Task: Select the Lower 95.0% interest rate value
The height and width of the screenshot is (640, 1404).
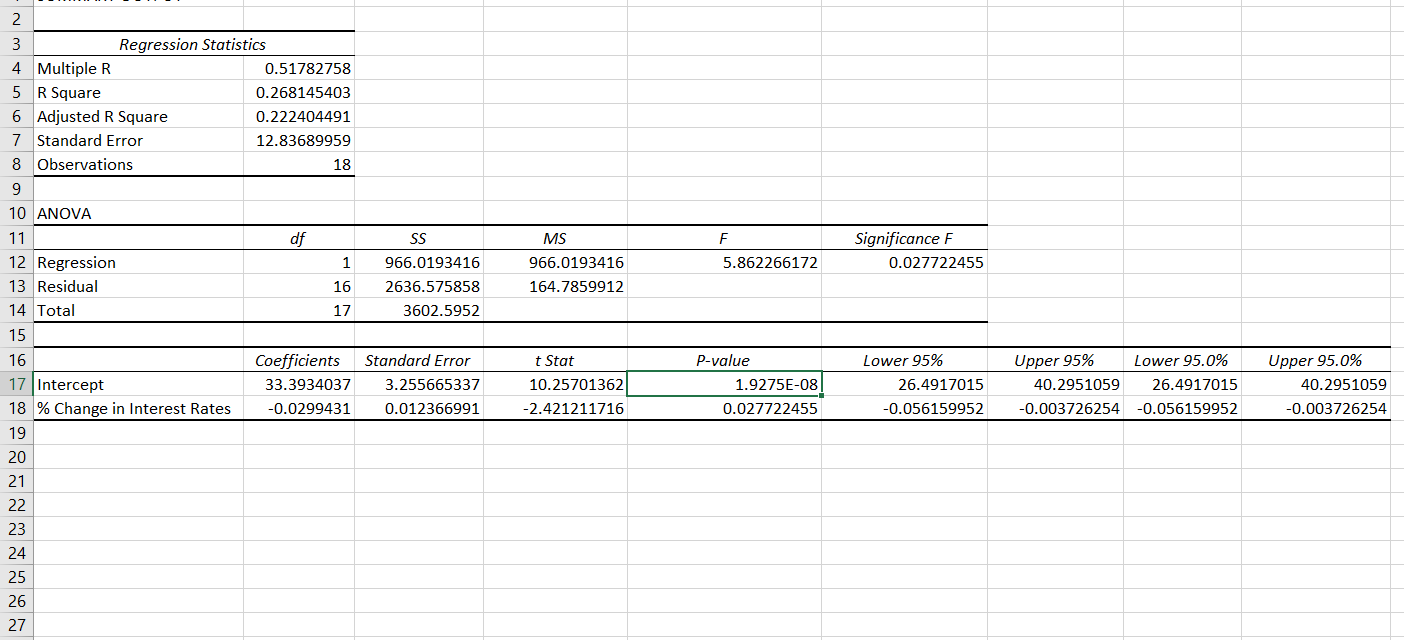Action: coord(1181,408)
